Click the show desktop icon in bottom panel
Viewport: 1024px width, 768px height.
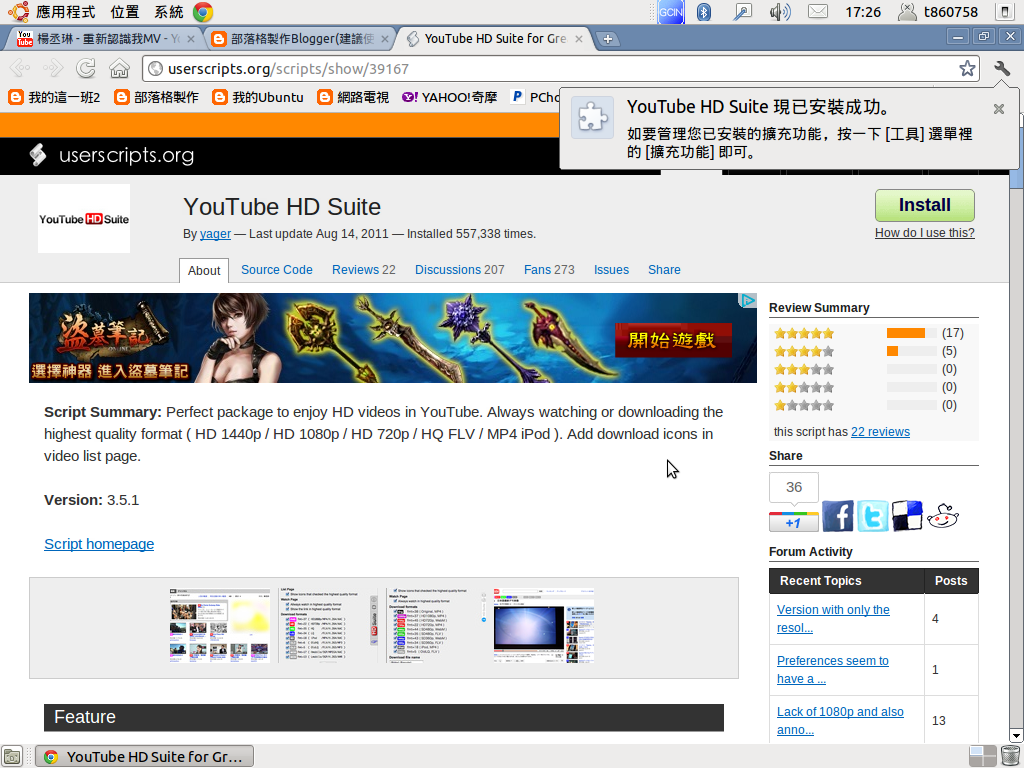(12, 756)
